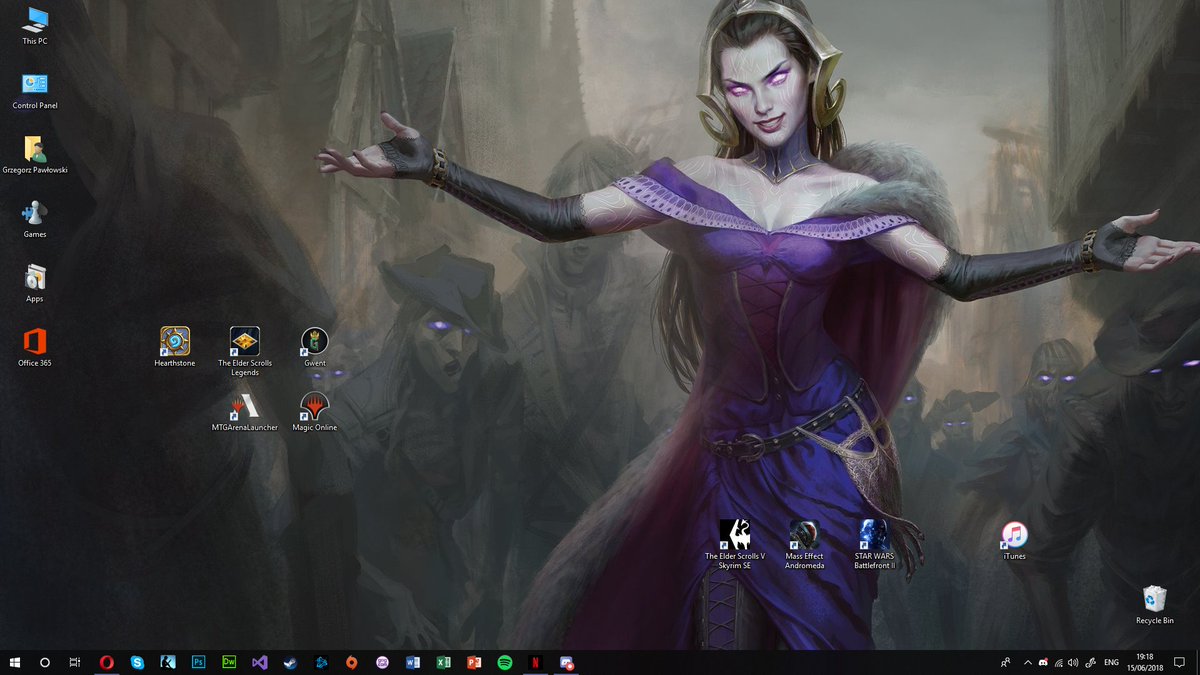1200x675 pixels.
Task: Select the Mass Effect Andromeda shortcut
Action: pyautogui.click(x=805, y=545)
